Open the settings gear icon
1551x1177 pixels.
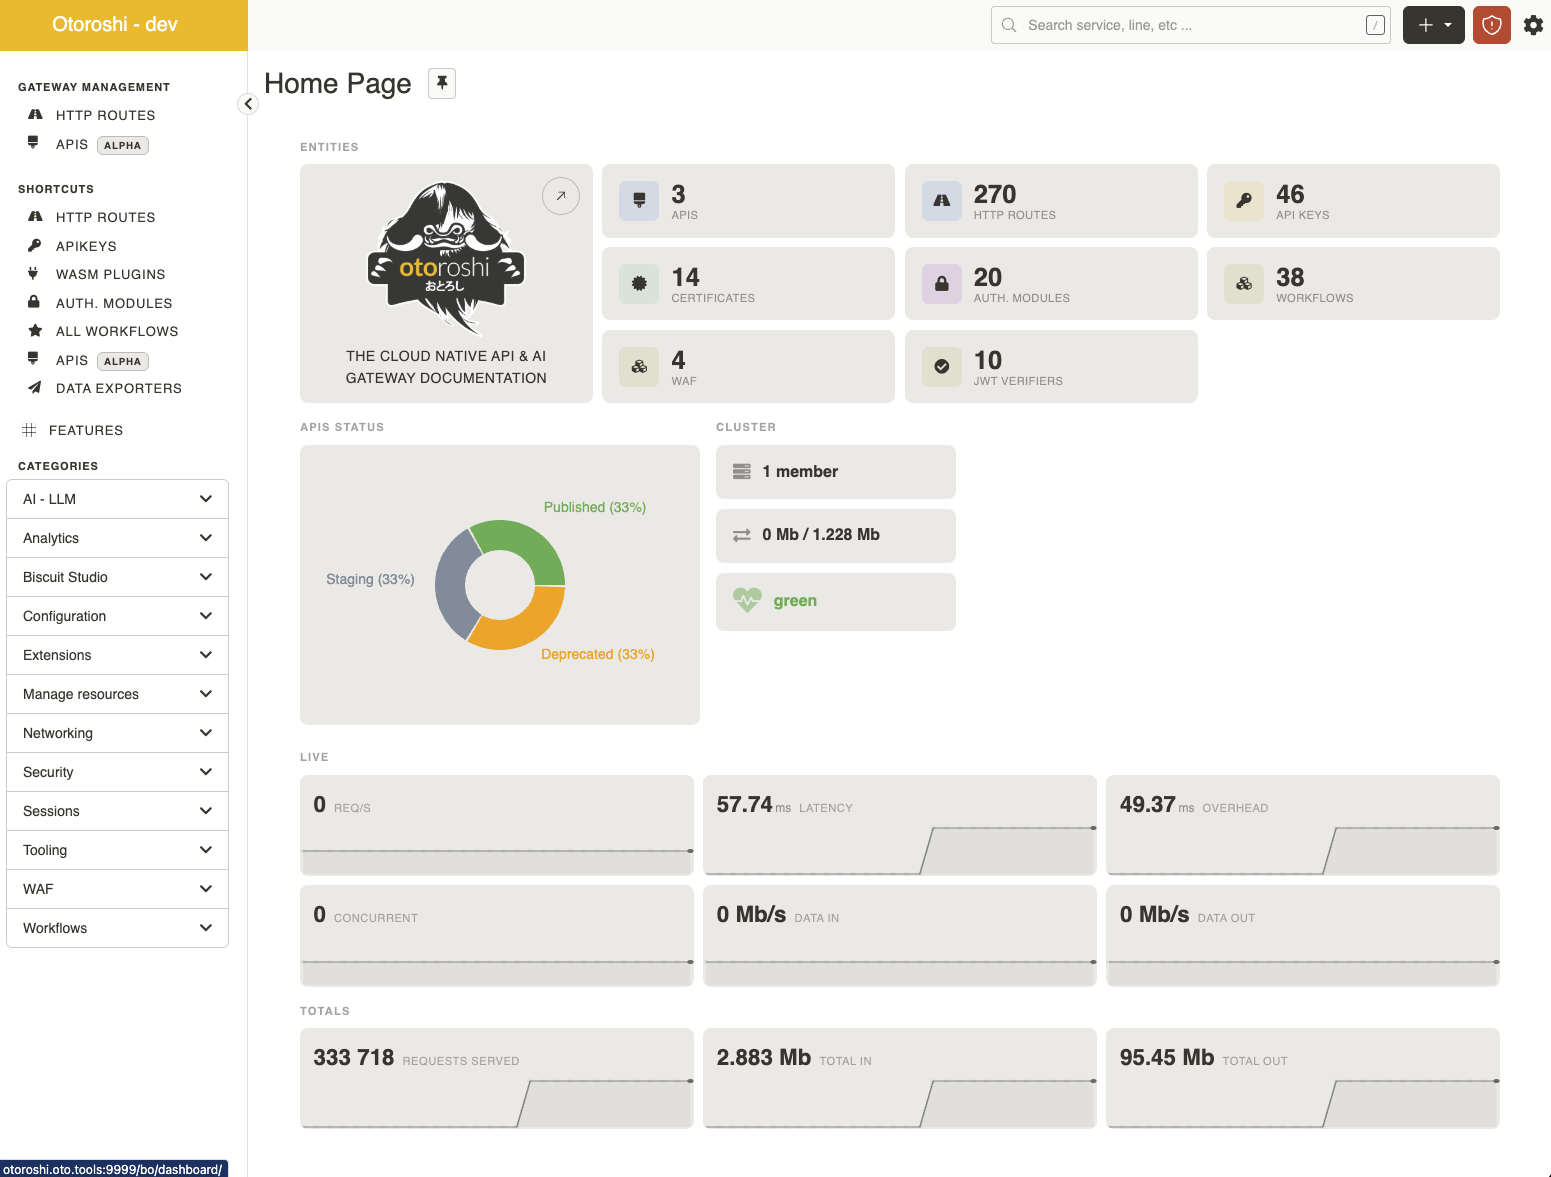point(1533,25)
